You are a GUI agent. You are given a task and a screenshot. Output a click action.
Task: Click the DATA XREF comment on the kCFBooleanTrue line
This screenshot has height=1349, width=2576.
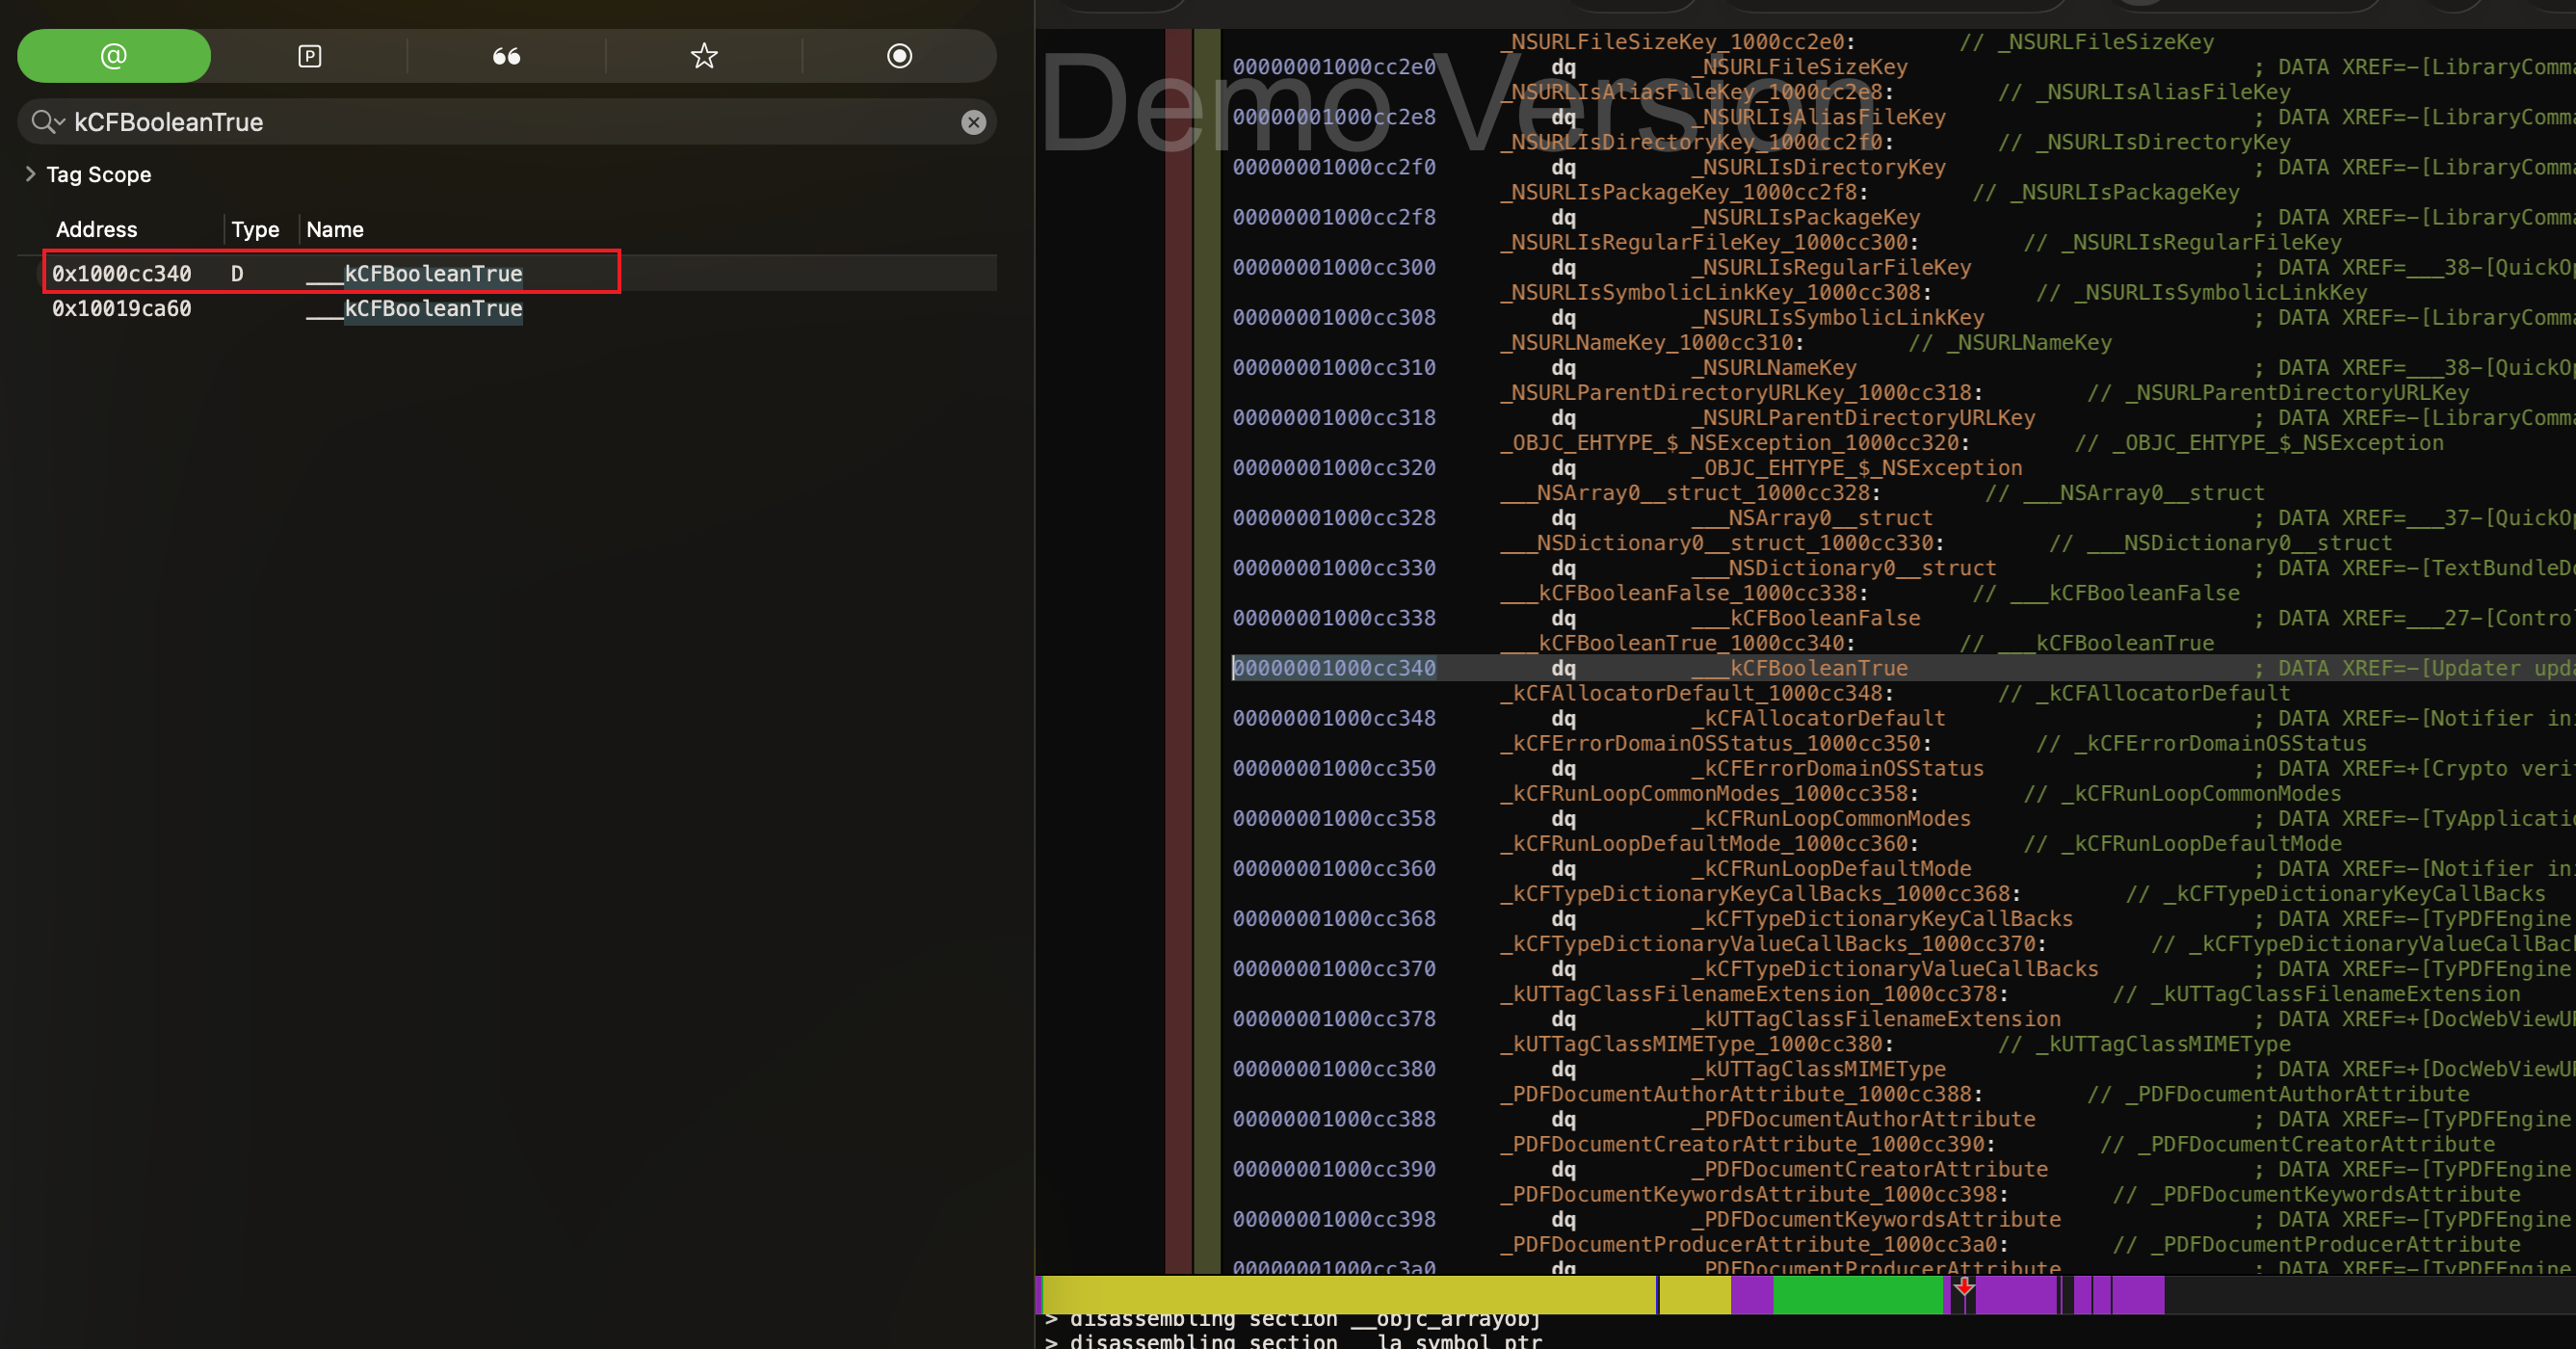click(x=2413, y=668)
